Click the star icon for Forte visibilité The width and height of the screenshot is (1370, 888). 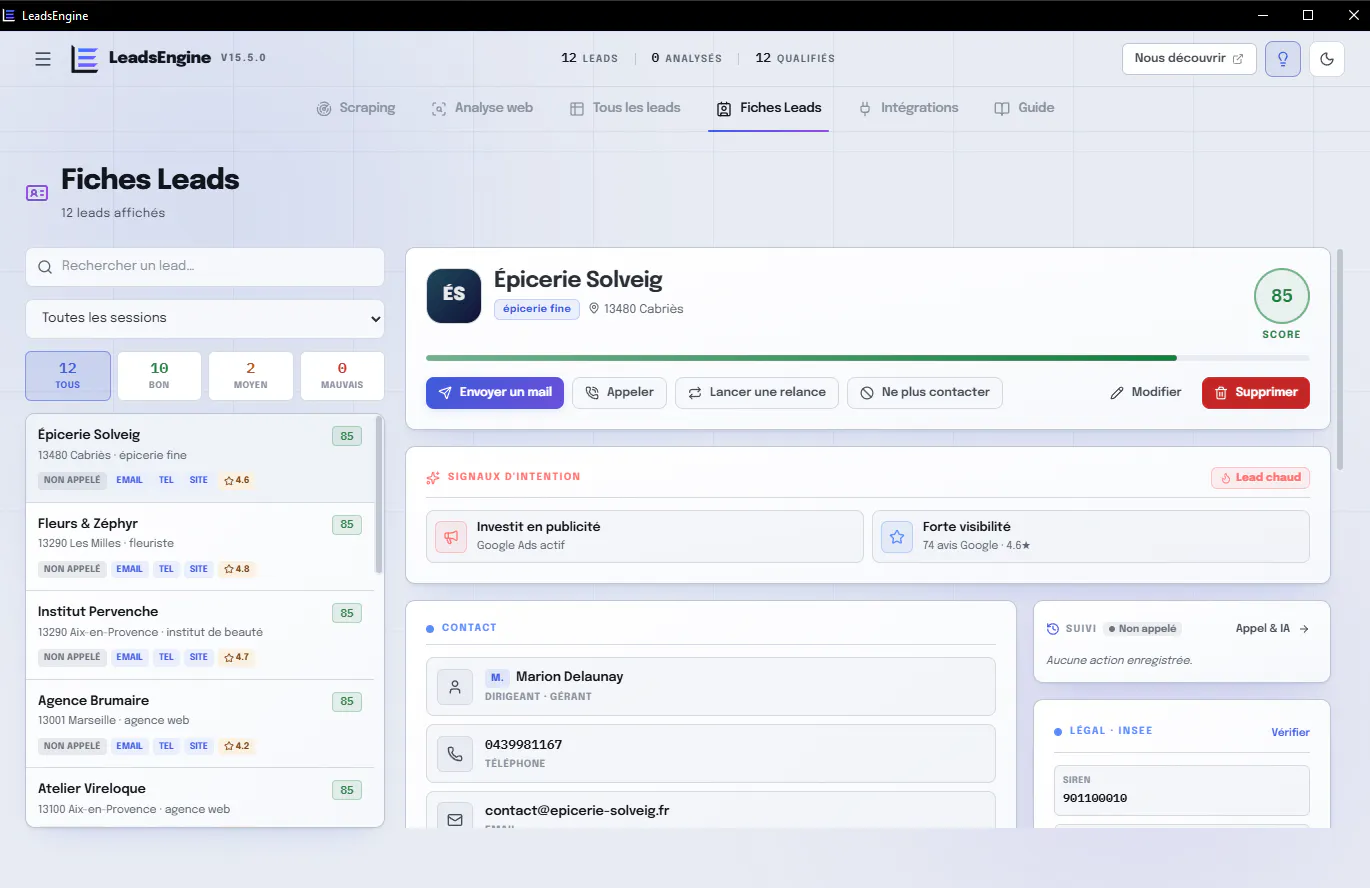(x=897, y=537)
